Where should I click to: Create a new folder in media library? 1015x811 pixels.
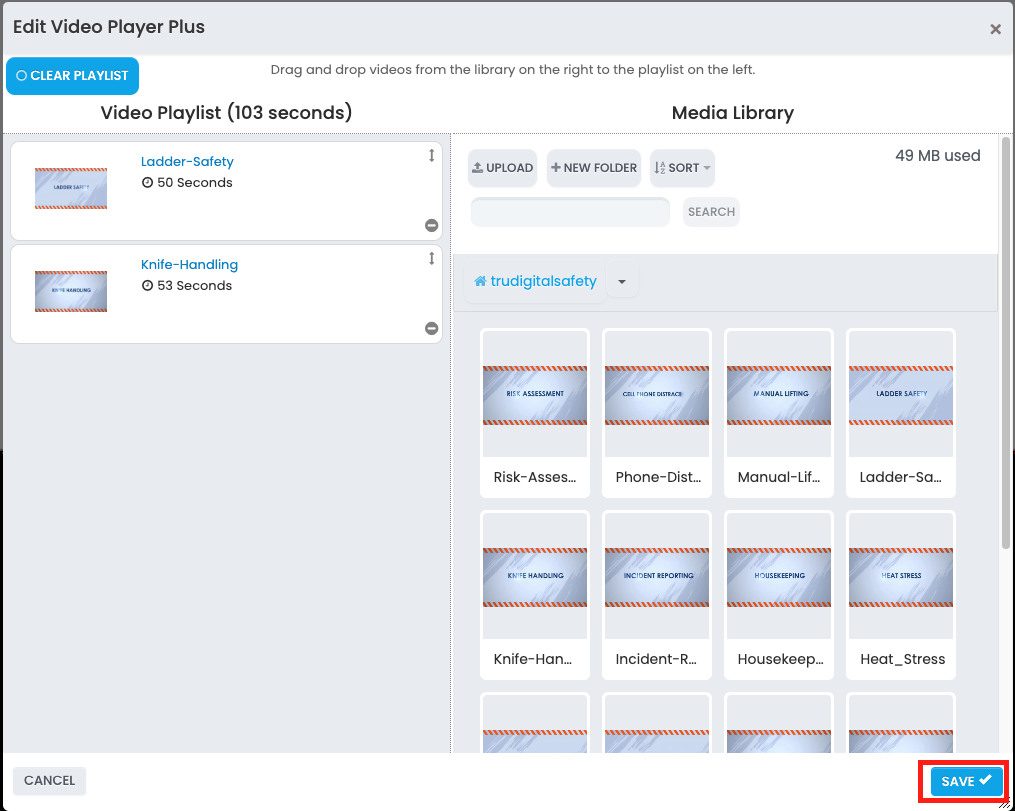594,168
